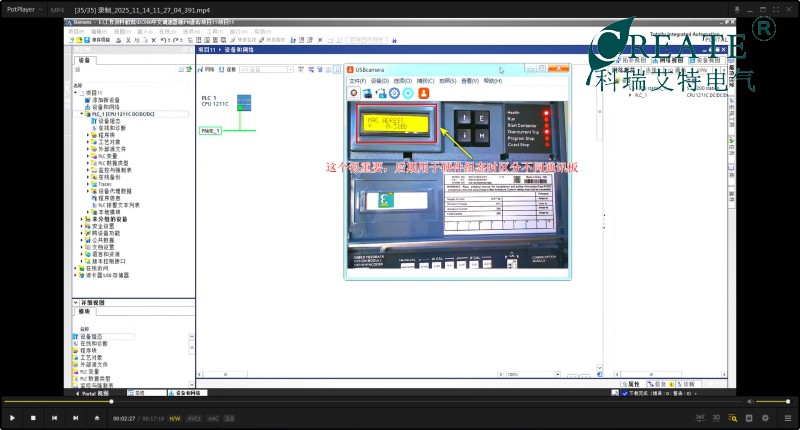Select the PLC CPU 1211C device block
Screen dimensions: 800x430
click(245, 103)
